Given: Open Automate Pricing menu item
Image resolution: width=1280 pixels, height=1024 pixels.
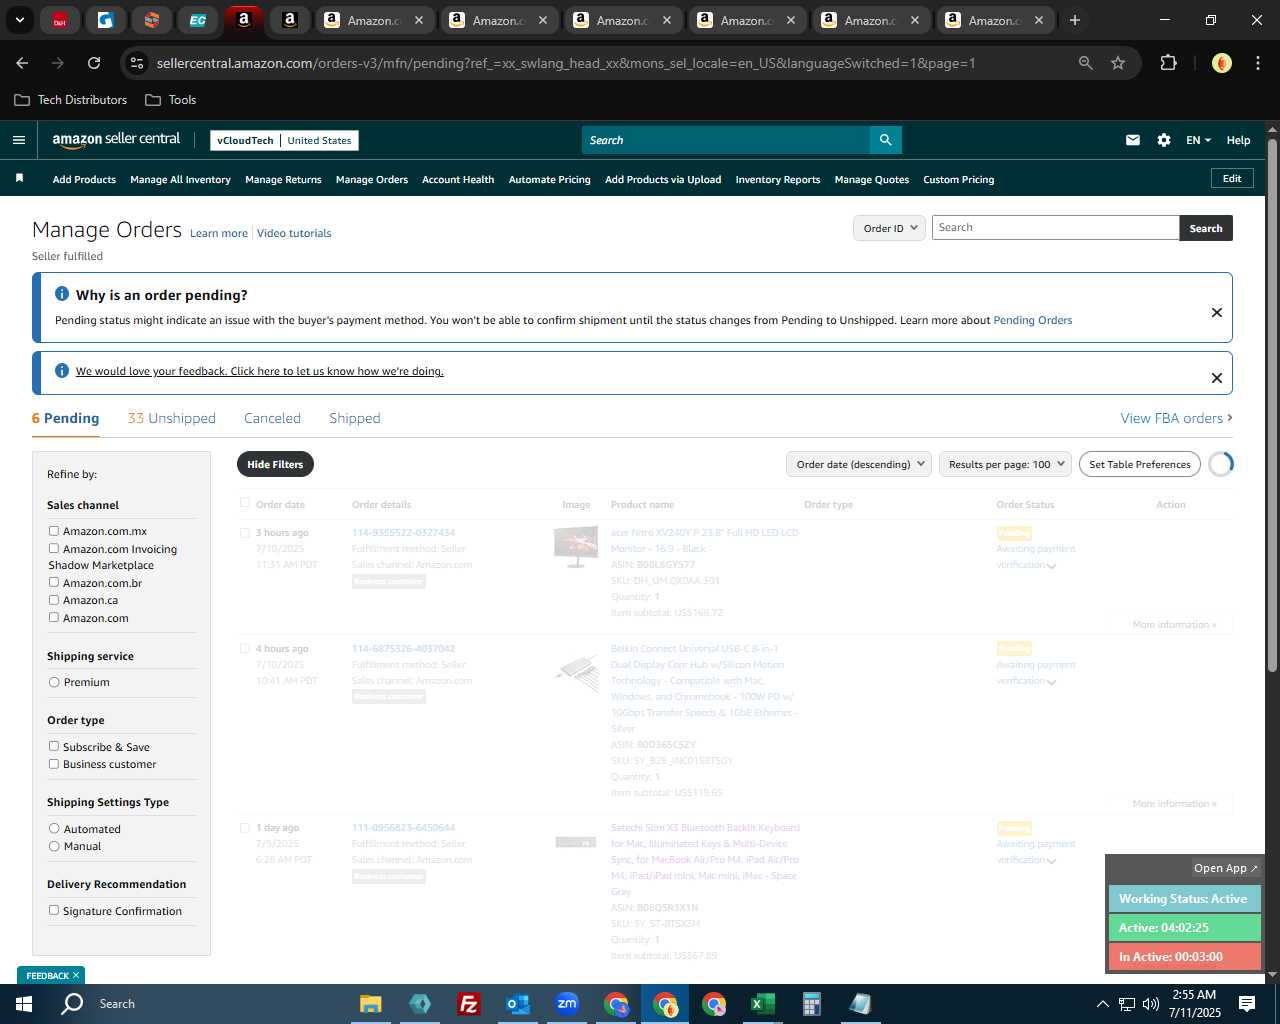Looking at the screenshot, I should (549, 180).
